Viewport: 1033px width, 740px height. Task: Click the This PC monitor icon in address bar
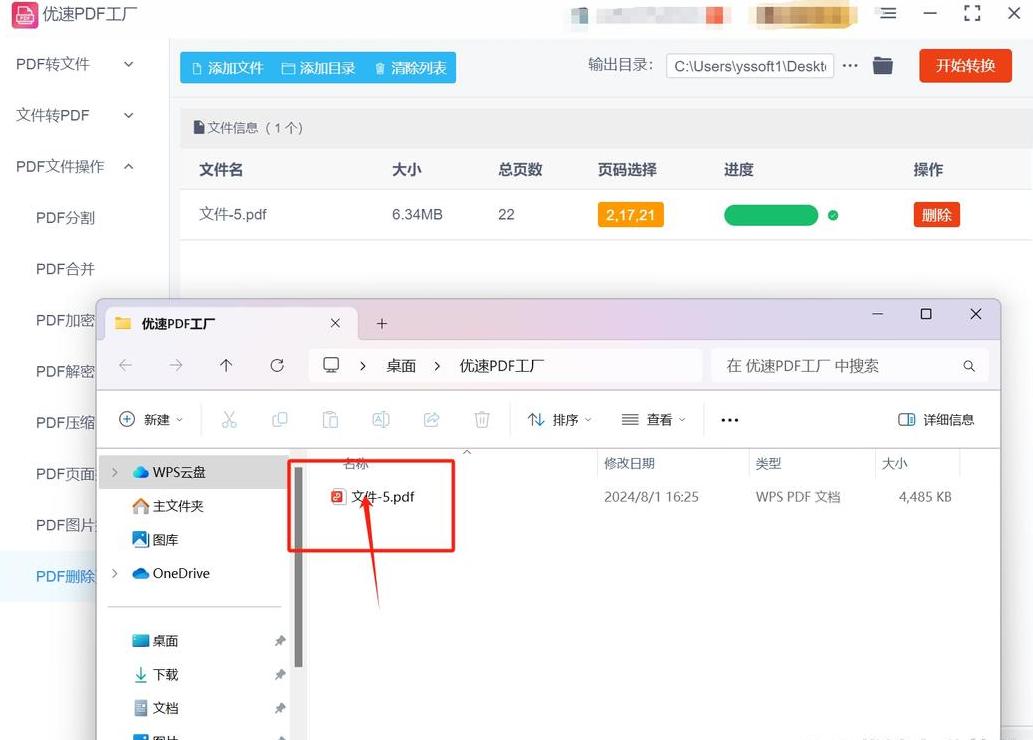pyautogui.click(x=331, y=365)
